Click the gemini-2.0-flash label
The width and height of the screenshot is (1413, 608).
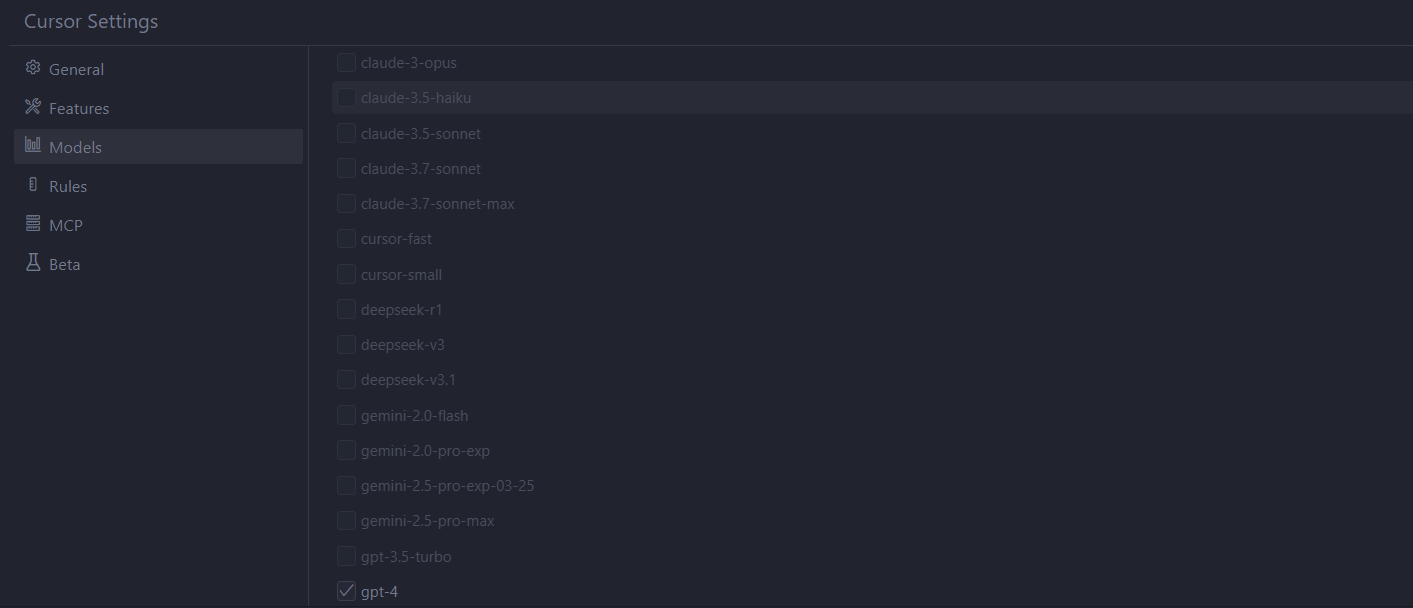point(415,415)
